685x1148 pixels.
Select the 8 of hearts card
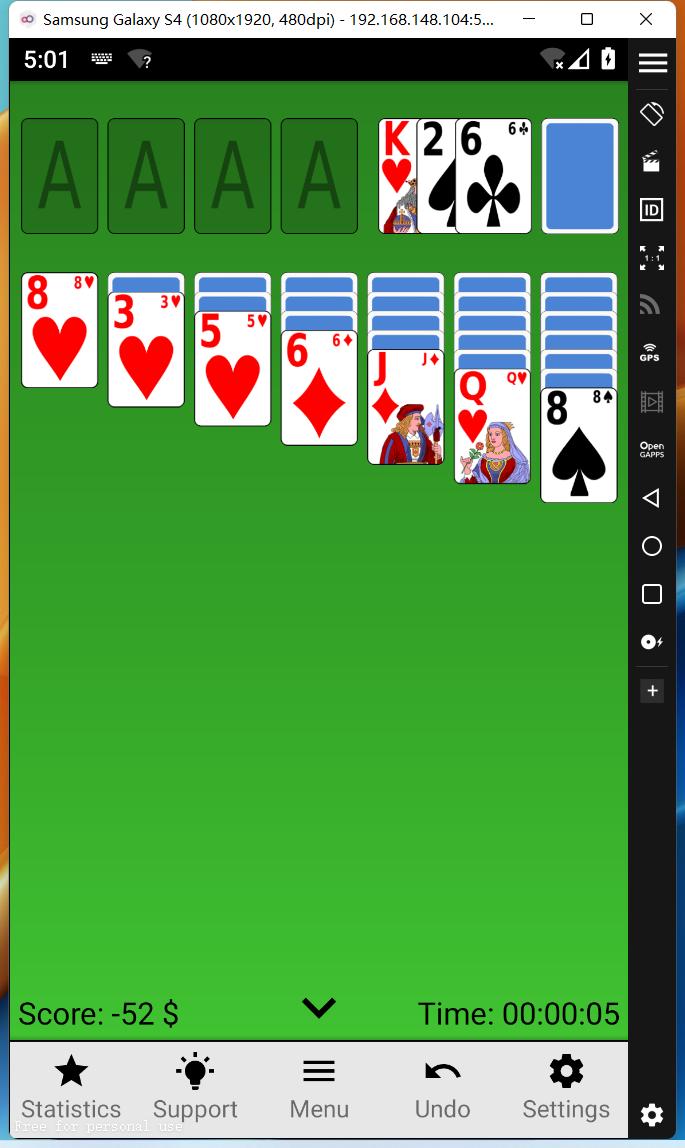(x=59, y=329)
